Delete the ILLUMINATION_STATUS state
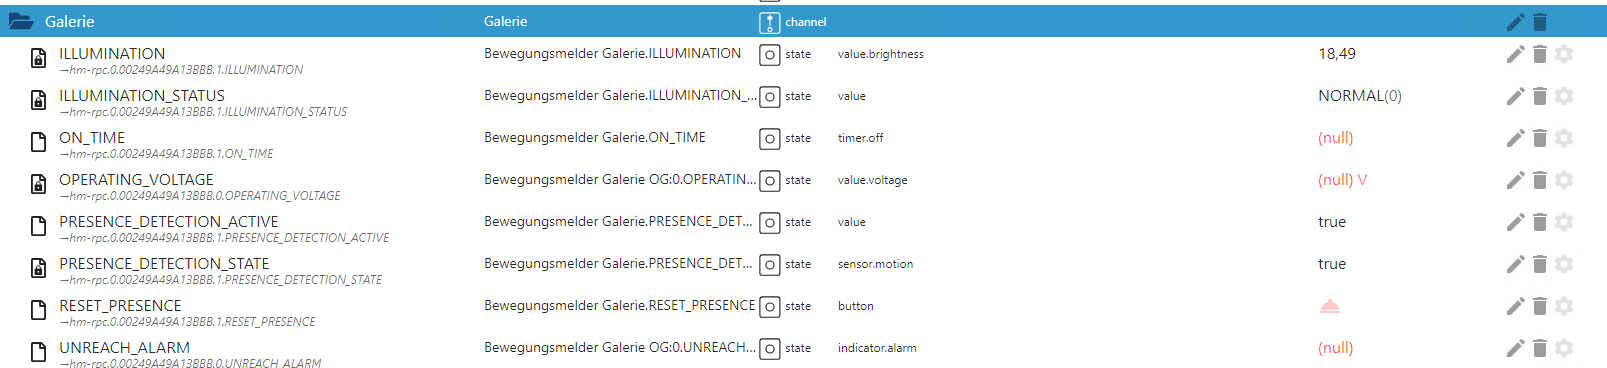1607x368 pixels. pos(1540,96)
